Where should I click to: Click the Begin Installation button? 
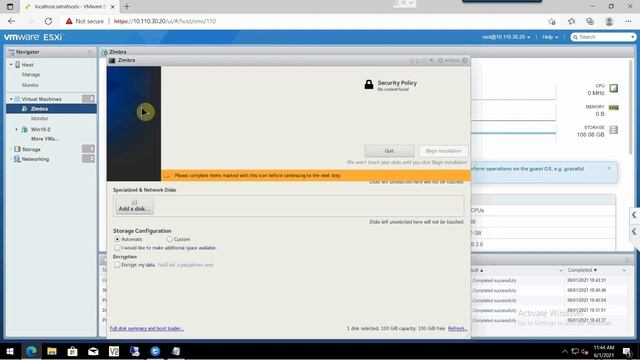coord(443,151)
